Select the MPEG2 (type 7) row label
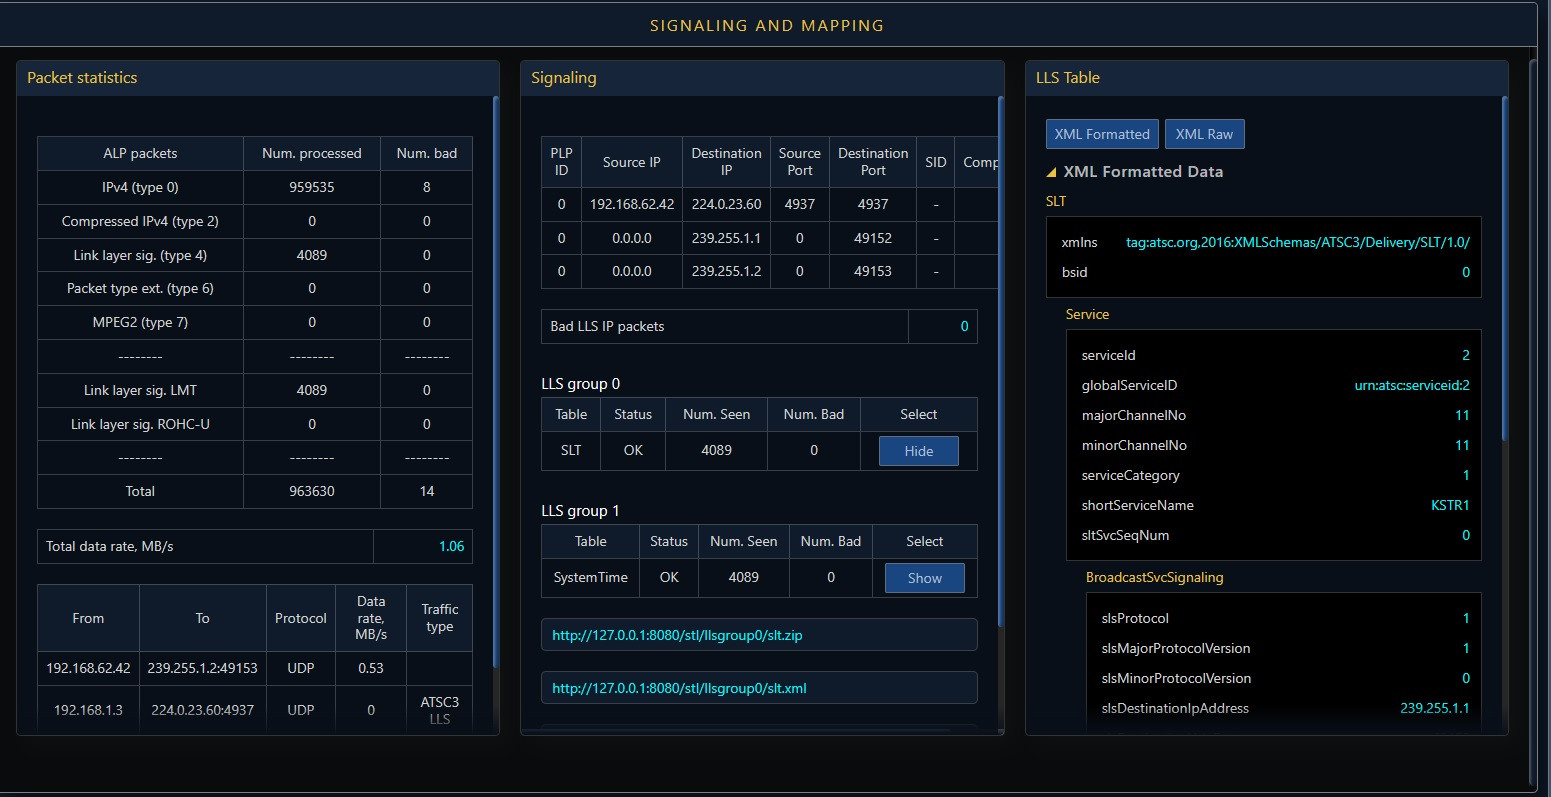The width and height of the screenshot is (1551, 797). tap(140, 322)
